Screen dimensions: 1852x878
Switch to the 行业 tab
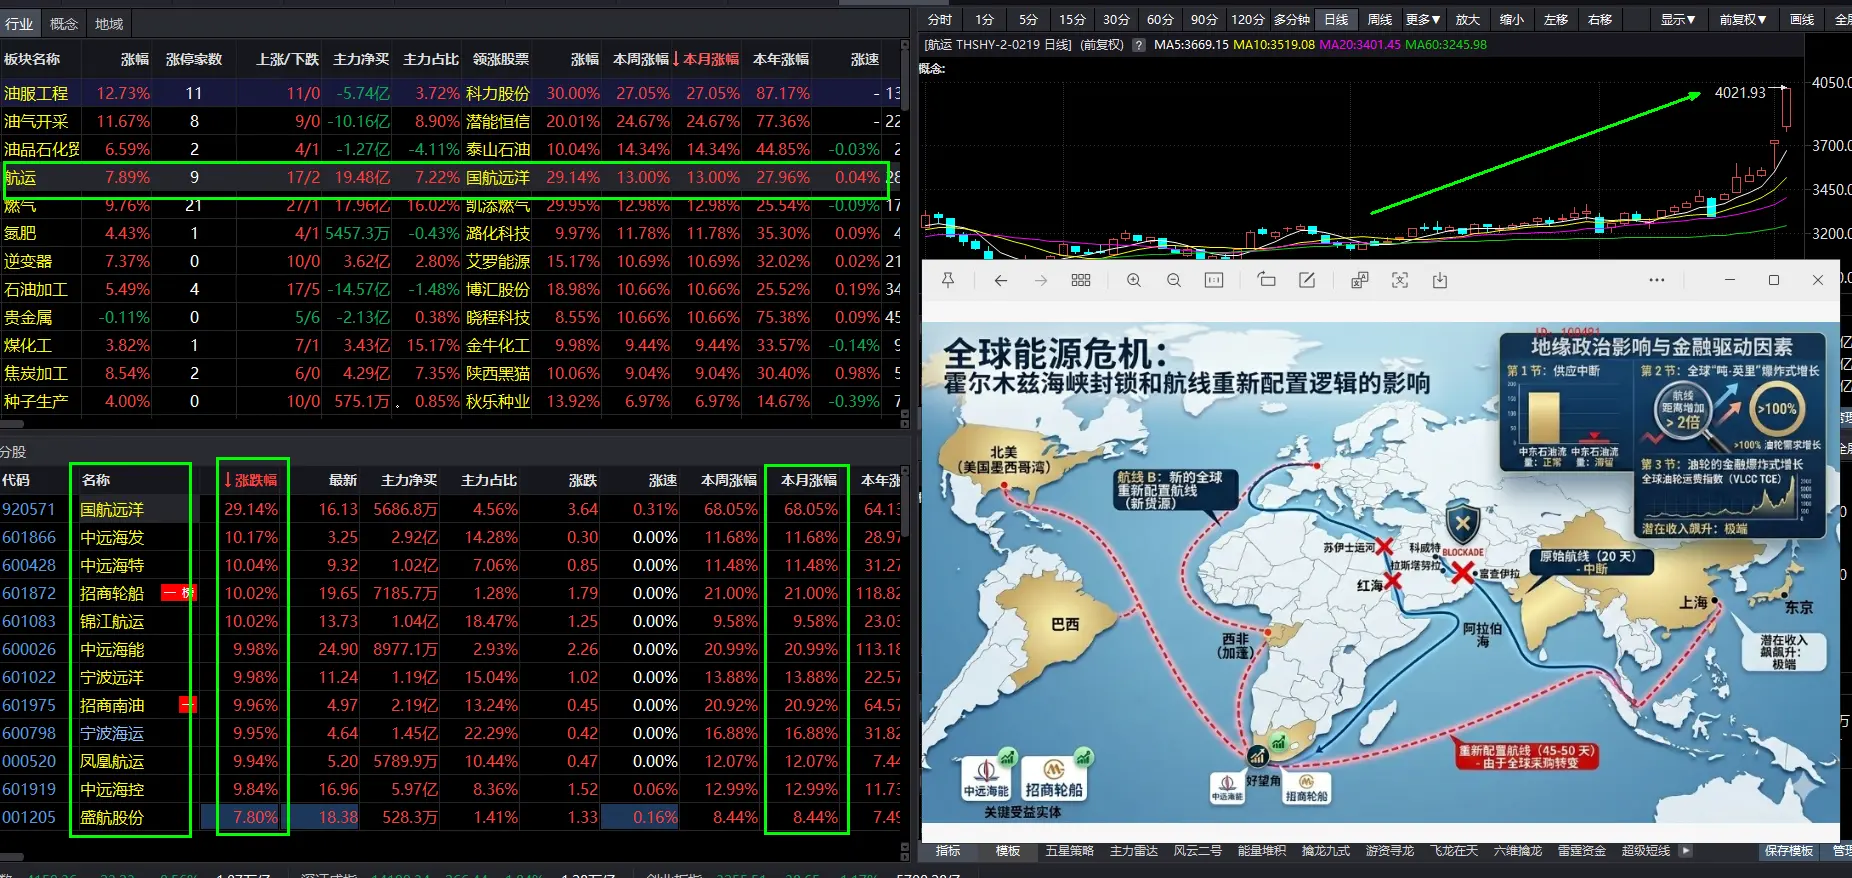19,24
